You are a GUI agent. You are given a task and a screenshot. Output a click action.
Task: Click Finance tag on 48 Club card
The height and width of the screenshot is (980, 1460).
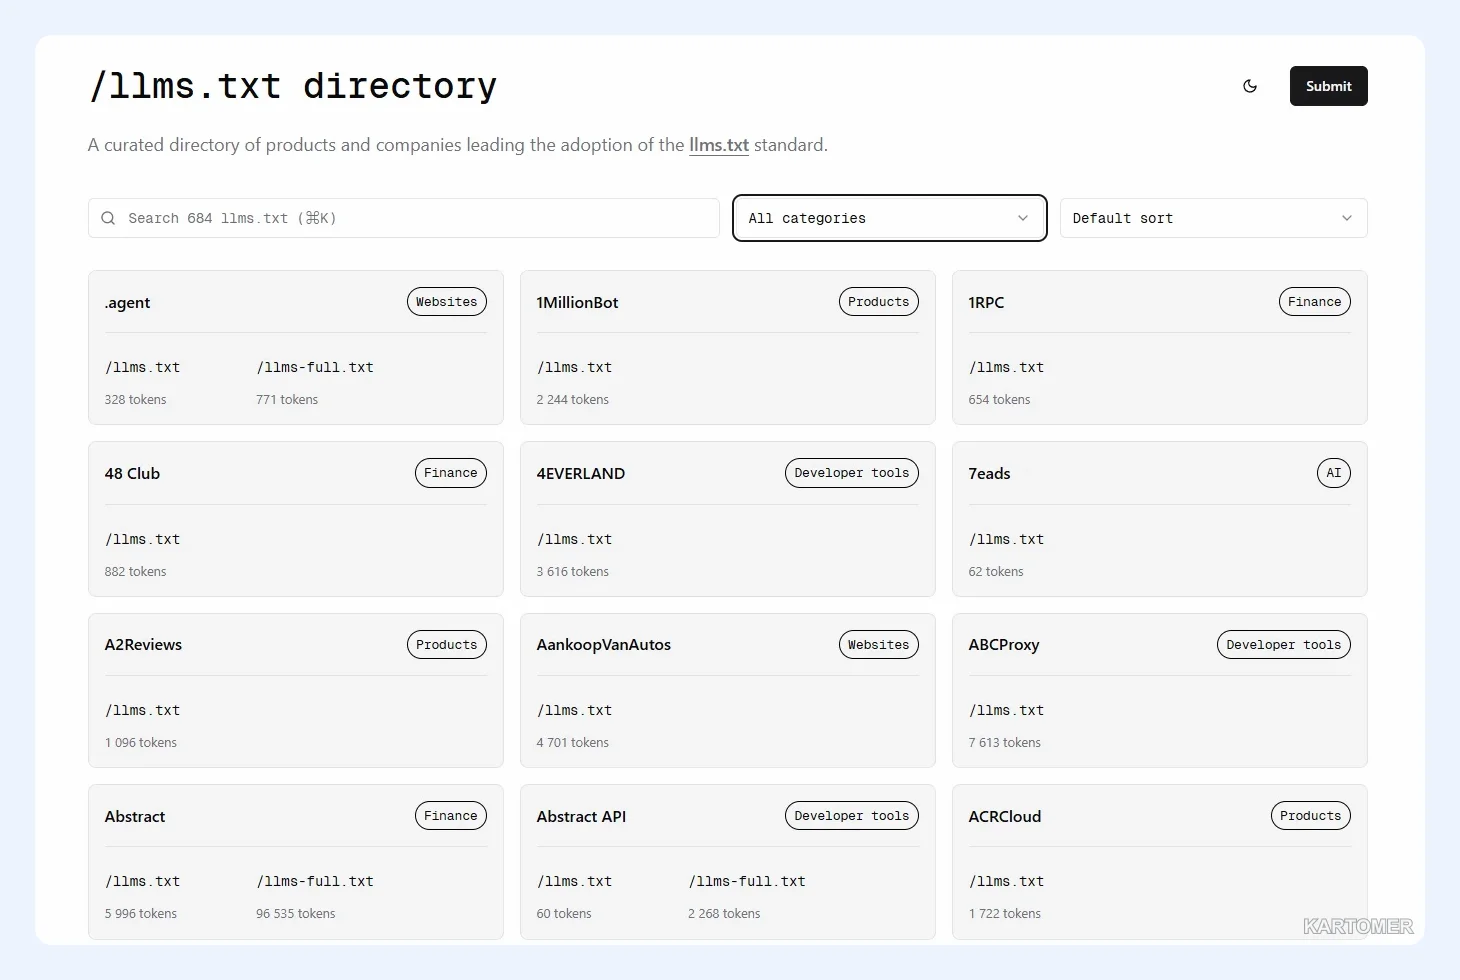tap(450, 473)
